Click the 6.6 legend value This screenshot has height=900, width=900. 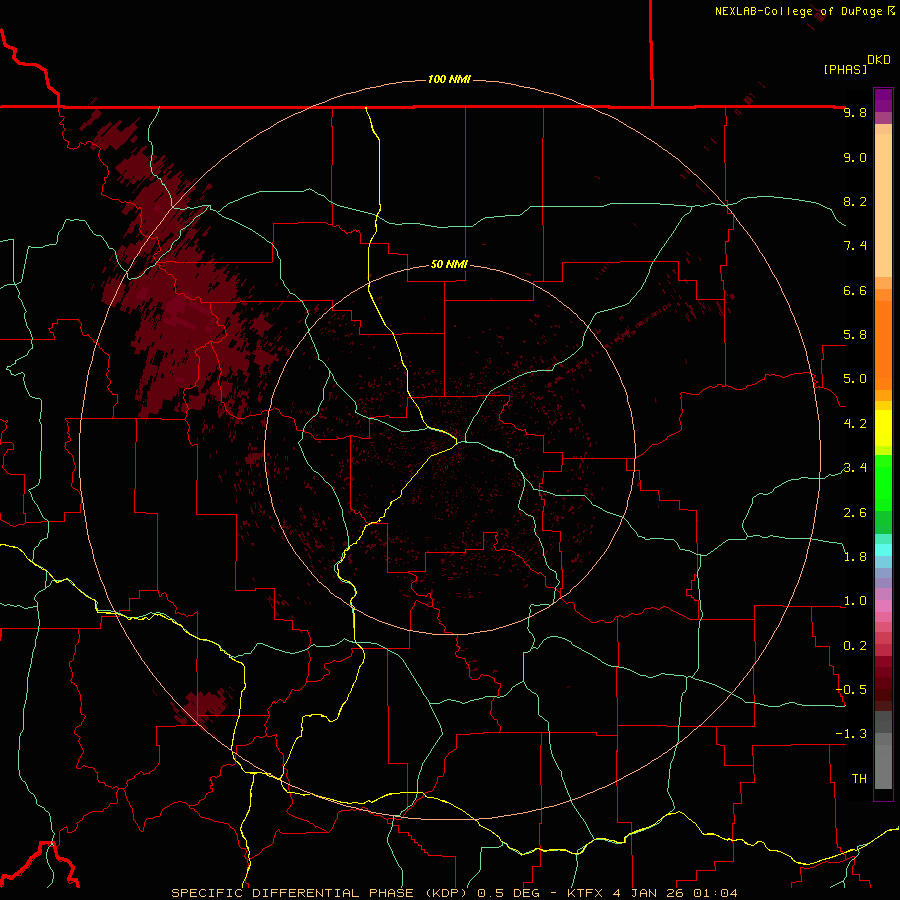(x=855, y=290)
